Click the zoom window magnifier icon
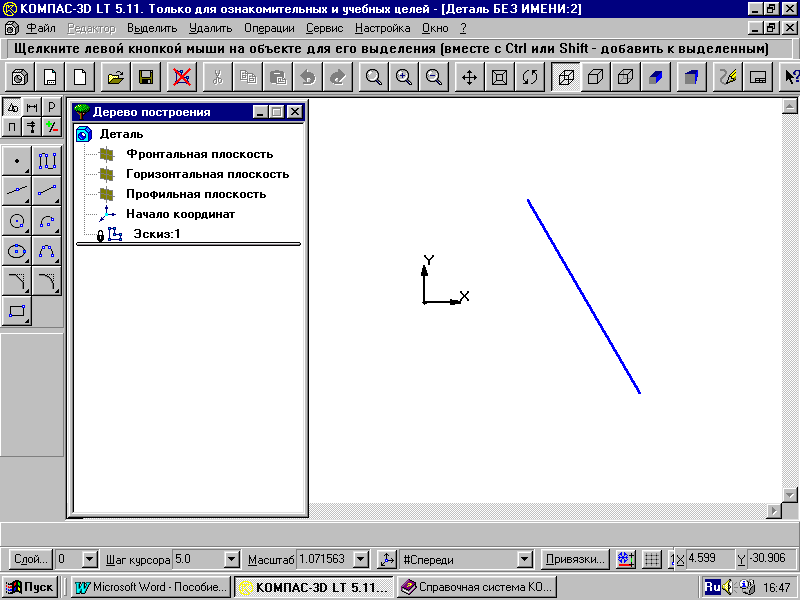 click(373, 77)
